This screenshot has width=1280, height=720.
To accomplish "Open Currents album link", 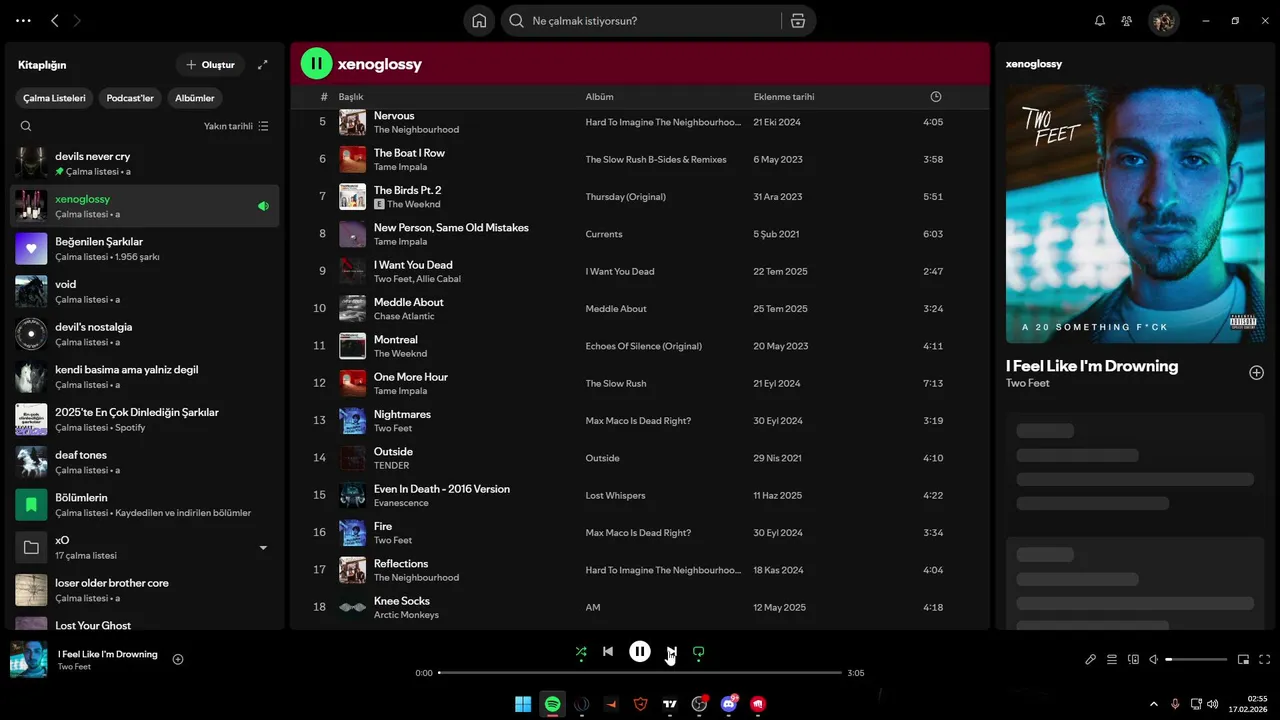I will (604, 234).
